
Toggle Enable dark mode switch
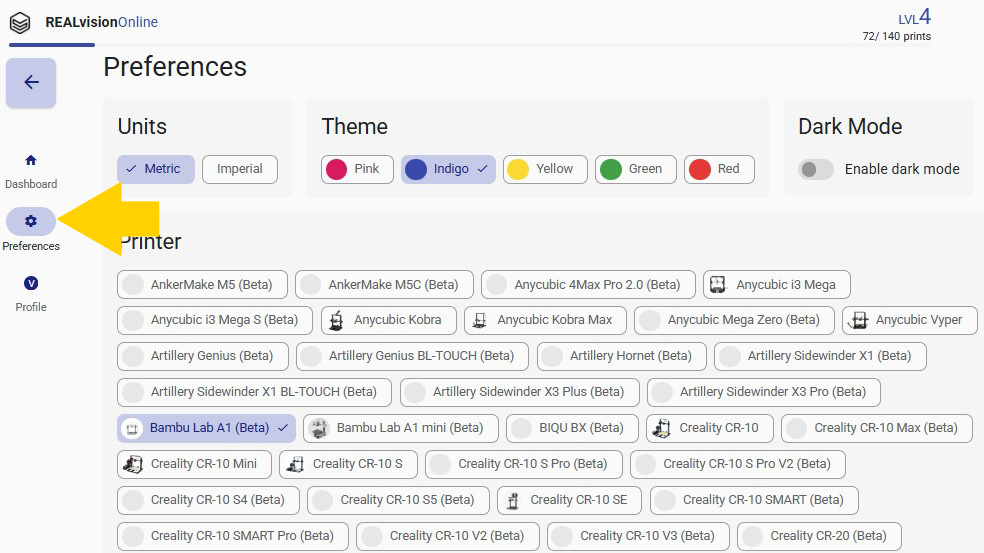tap(815, 169)
